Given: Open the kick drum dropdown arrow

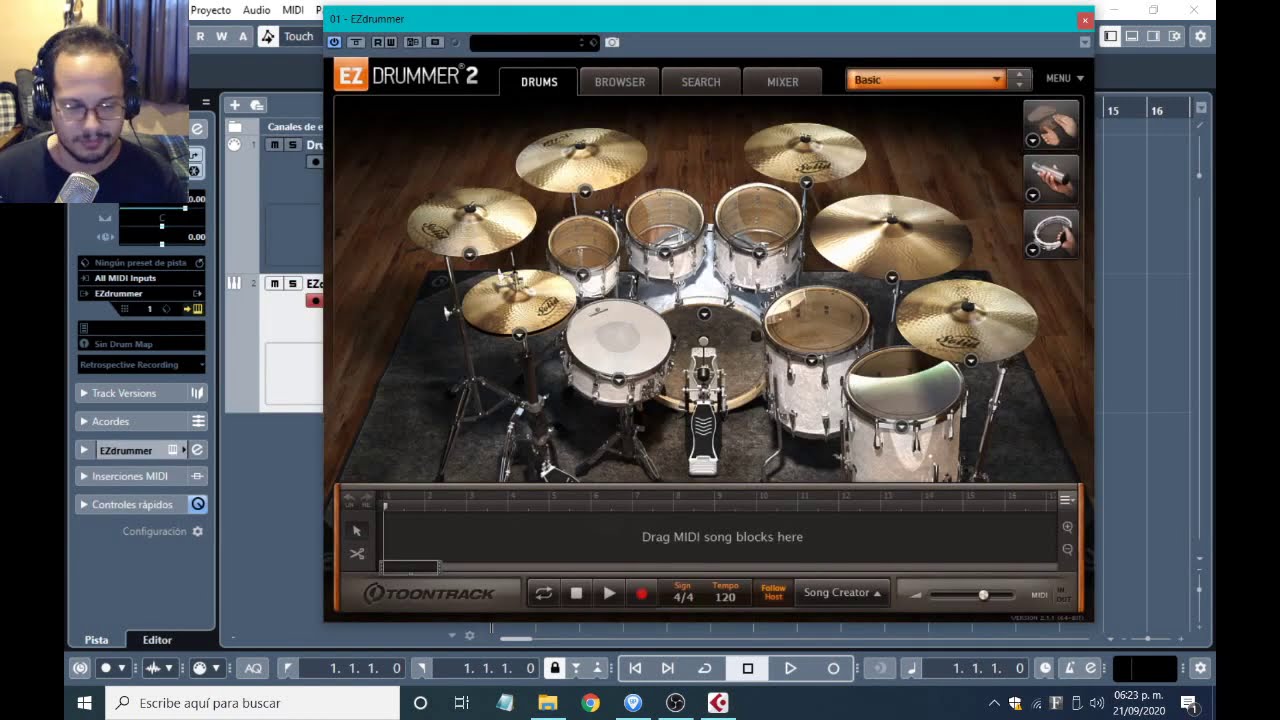Looking at the screenshot, I should [704, 314].
